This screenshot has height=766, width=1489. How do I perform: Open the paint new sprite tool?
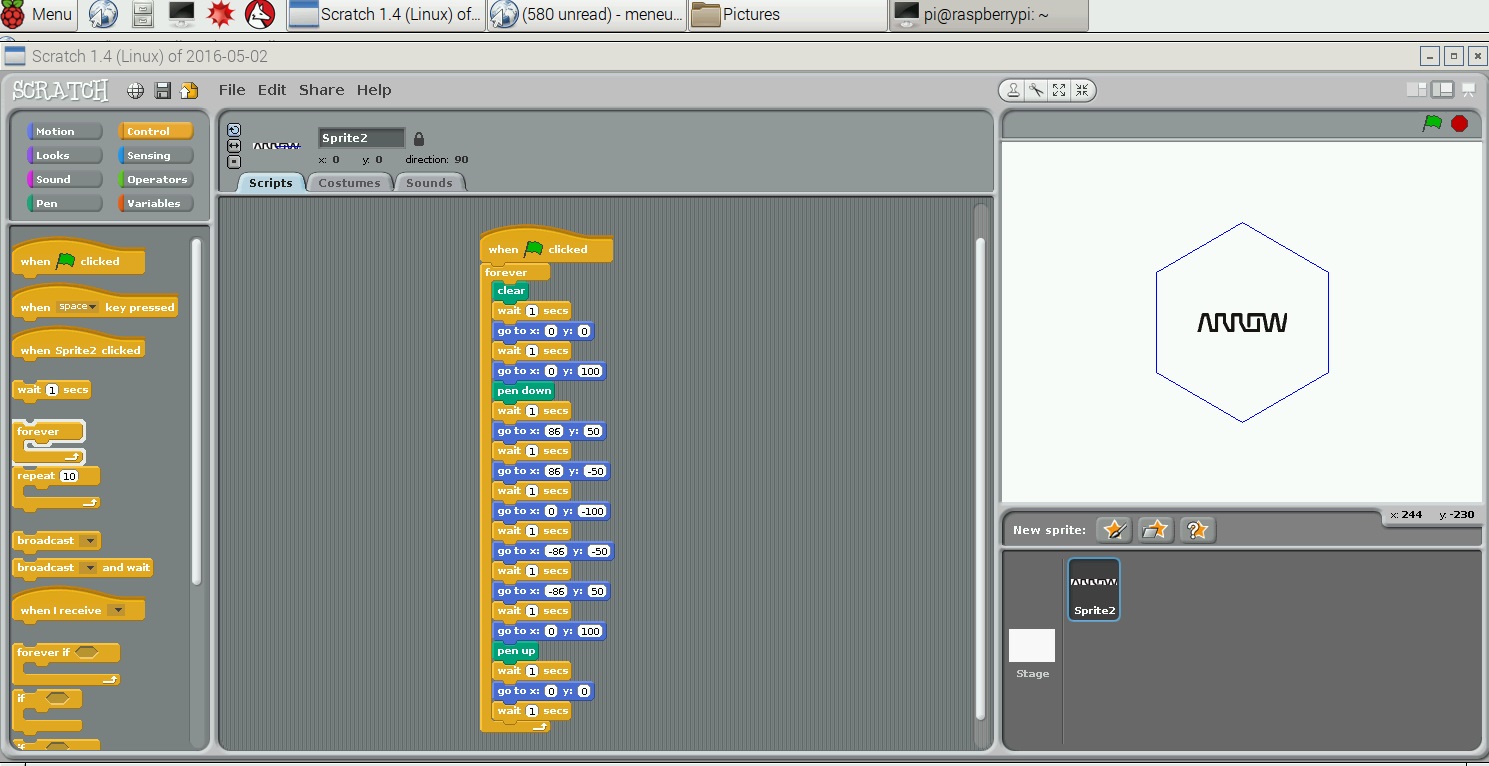click(1113, 530)
